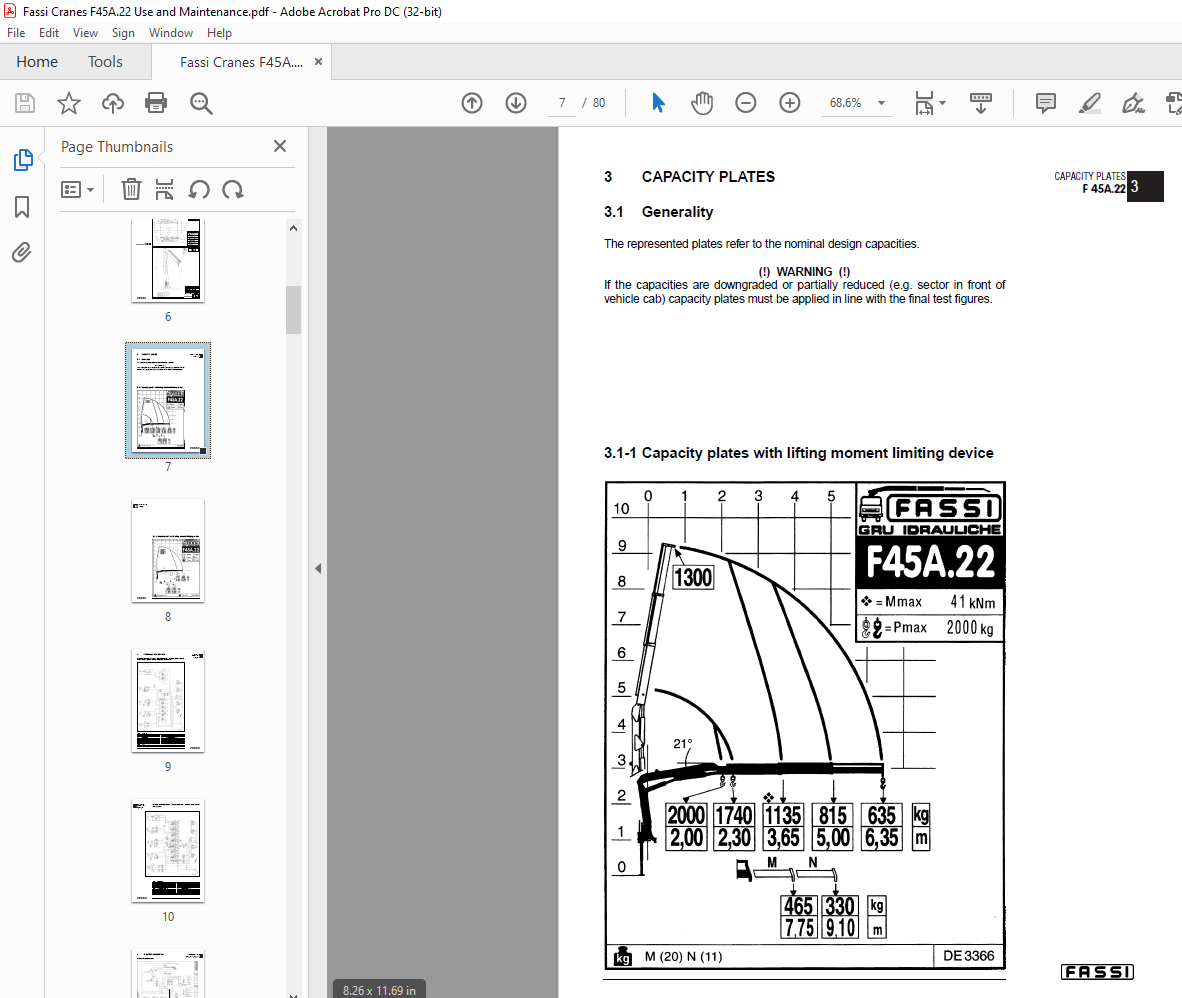Screen dimensions: 1182x998
Task: Select page 8 thumbnail
Action: tap(168, 550)
